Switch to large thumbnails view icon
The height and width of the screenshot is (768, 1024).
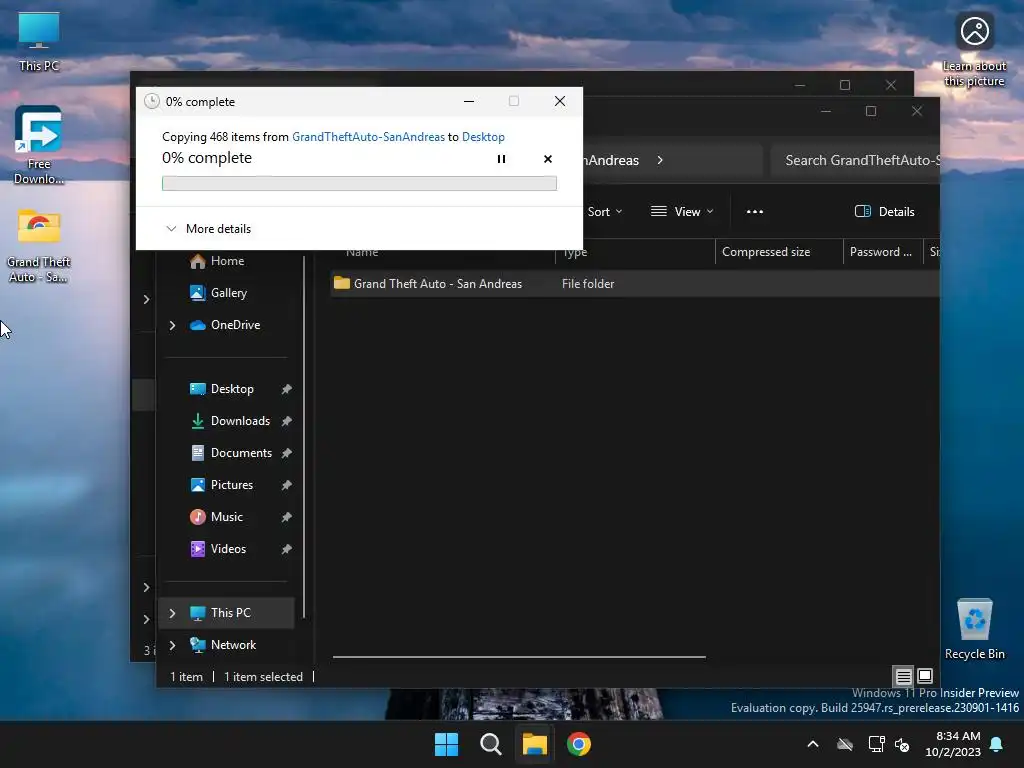click(925, 676)
